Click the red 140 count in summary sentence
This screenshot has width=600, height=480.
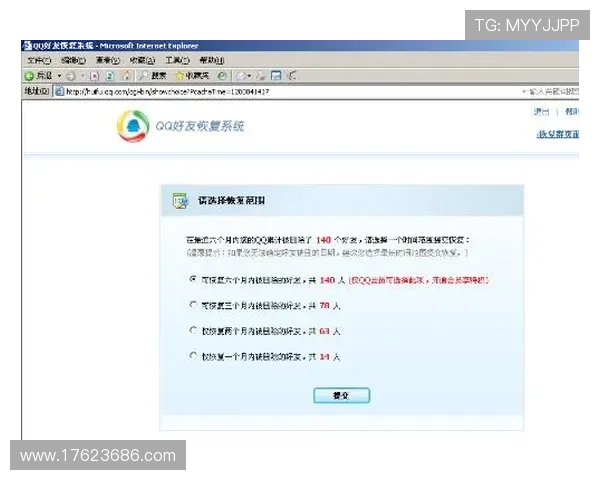coord(323,240)
